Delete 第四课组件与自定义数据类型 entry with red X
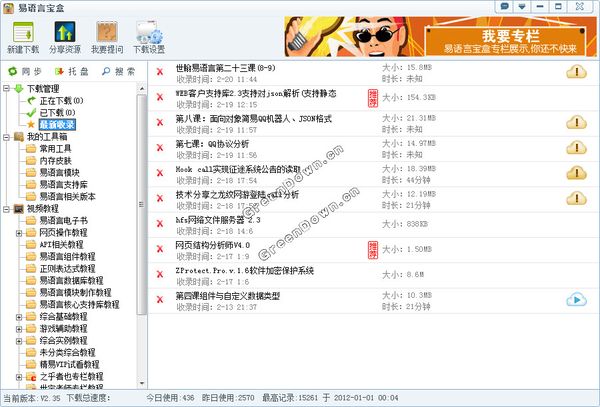 click(x=160, y=300)
